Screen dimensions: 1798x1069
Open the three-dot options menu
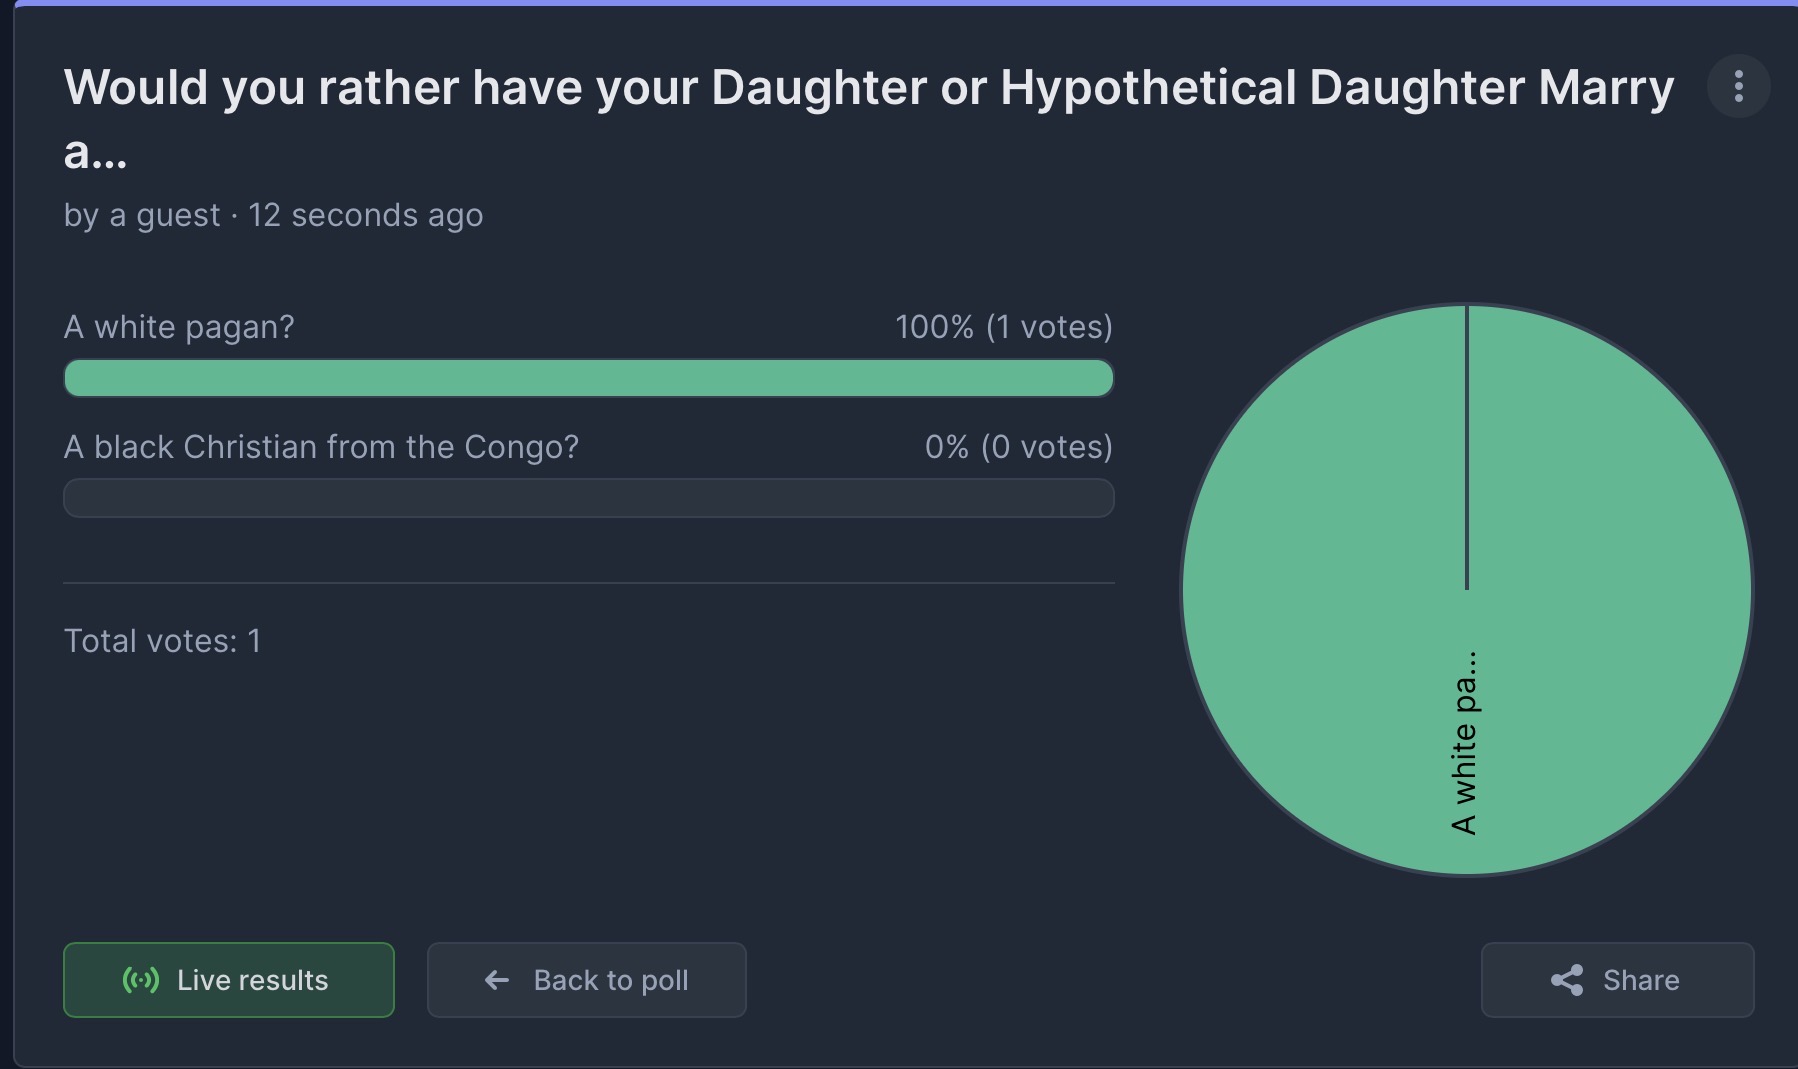[1739, 86]
